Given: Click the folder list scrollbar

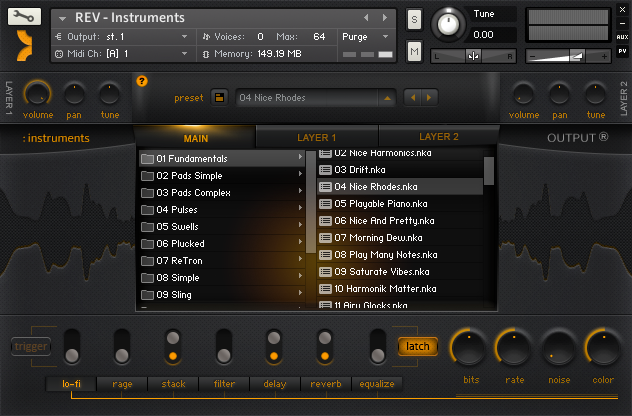Looking at the screenshot, I should (311, 202).
